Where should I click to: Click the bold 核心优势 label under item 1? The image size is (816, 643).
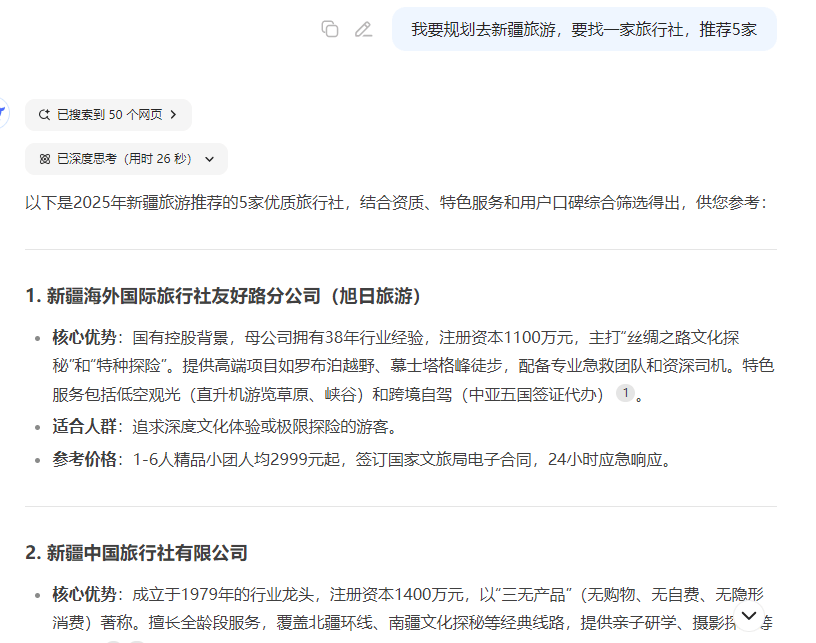[x=84, y=337]
